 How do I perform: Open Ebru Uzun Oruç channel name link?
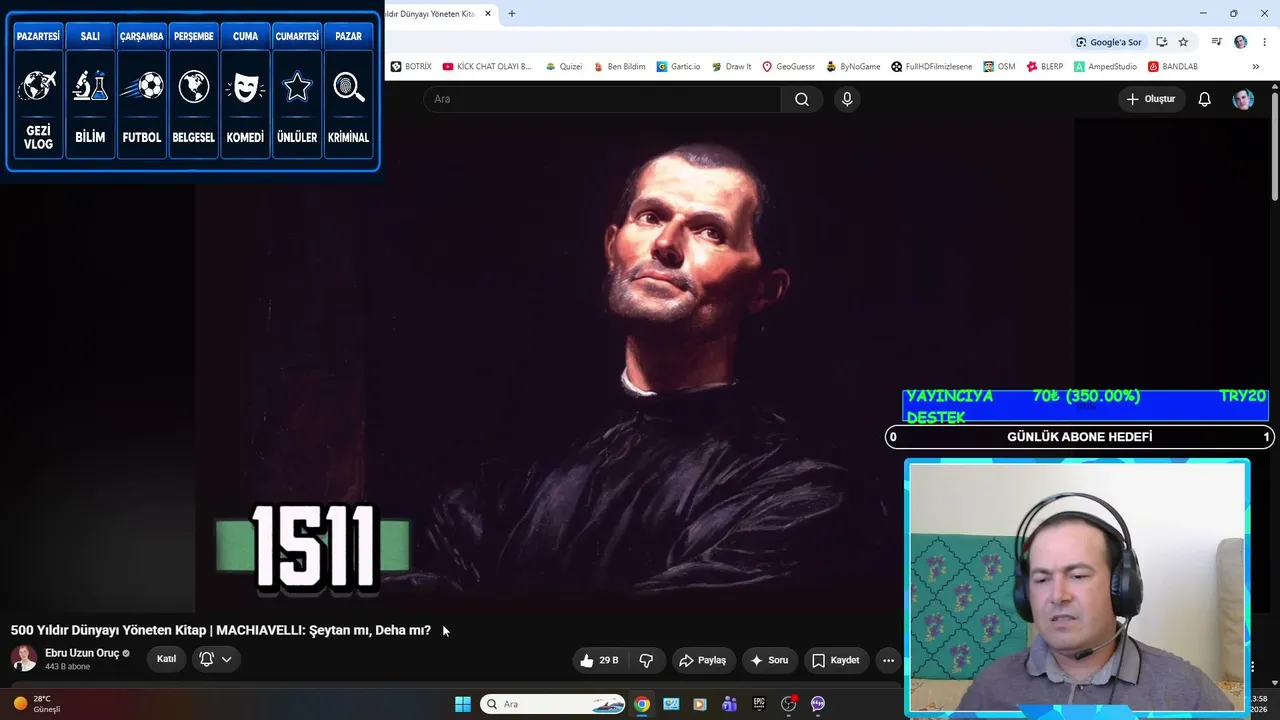pyautogui.click(x=82, y=653)
